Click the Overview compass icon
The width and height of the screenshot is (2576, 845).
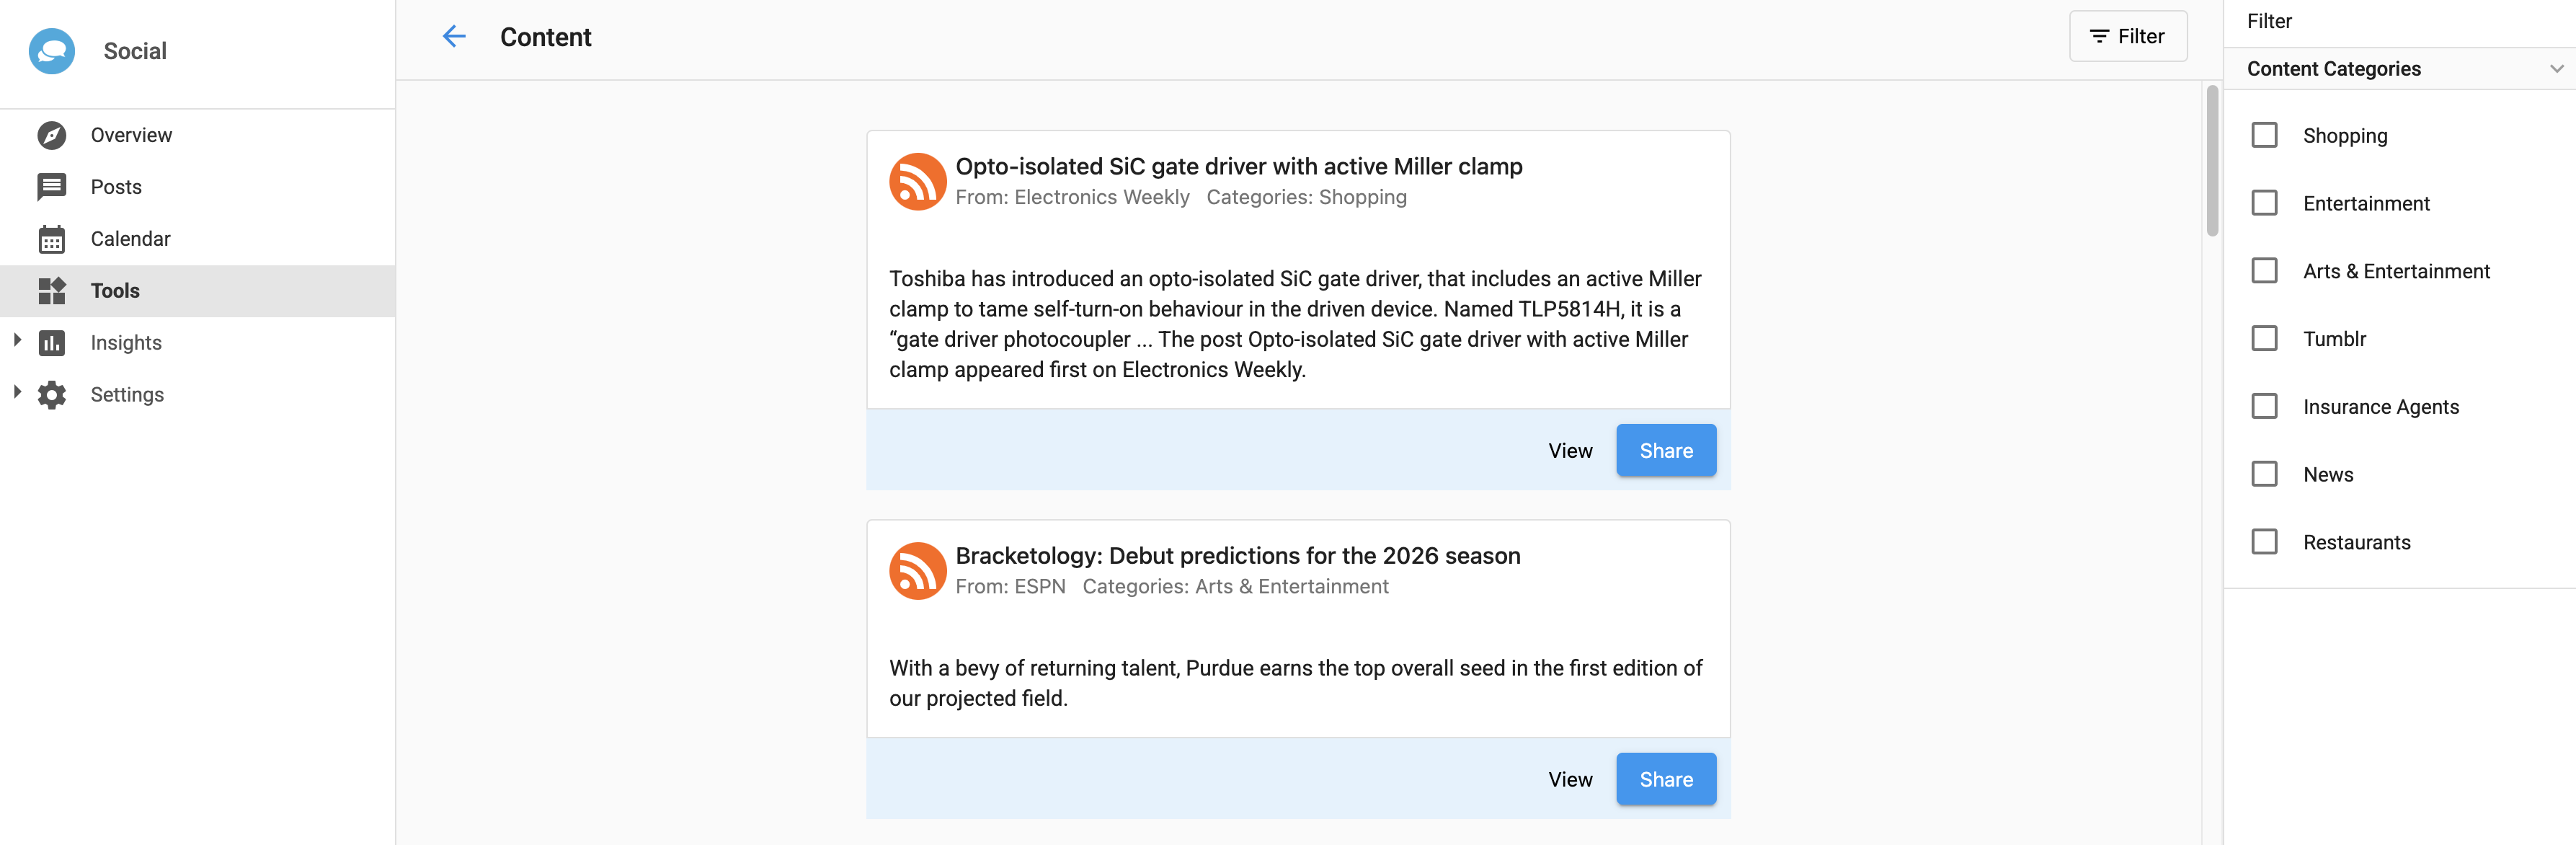point(52,135)
